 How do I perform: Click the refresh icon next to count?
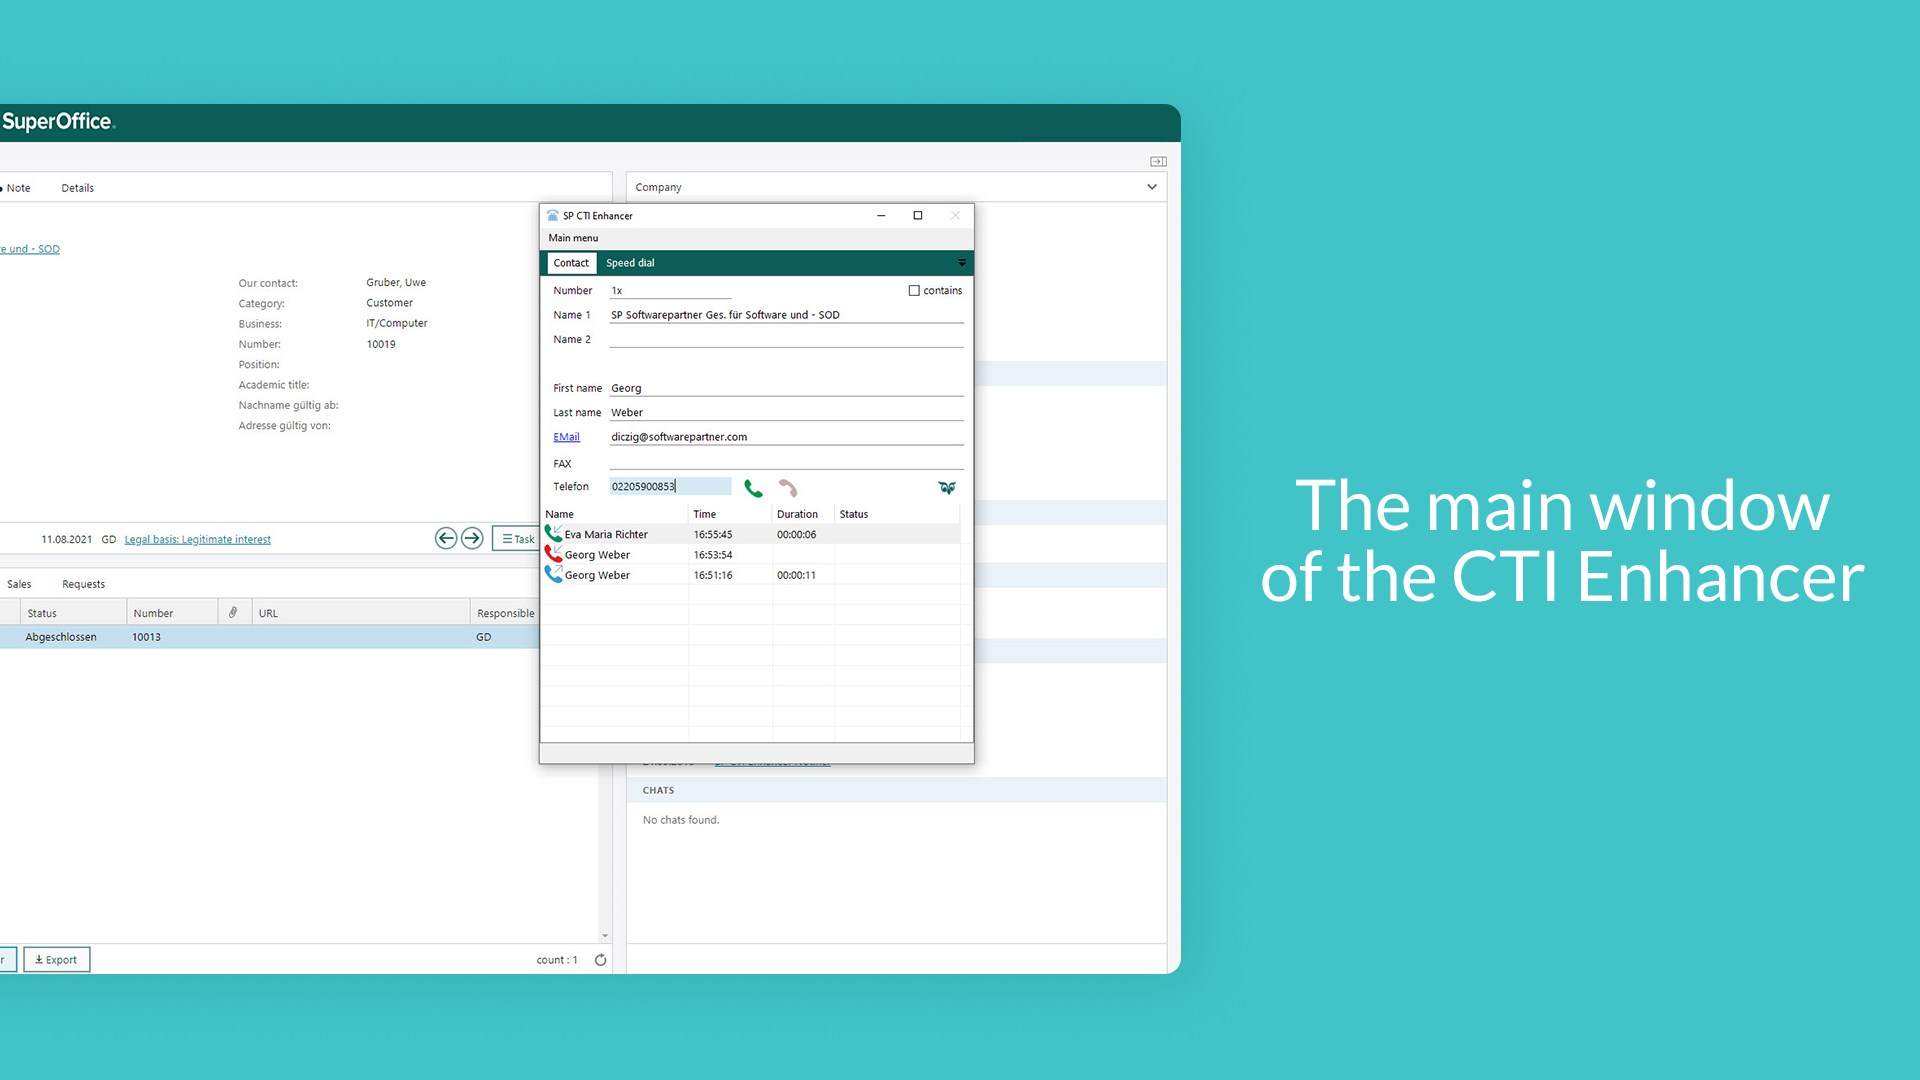(601, 960)
